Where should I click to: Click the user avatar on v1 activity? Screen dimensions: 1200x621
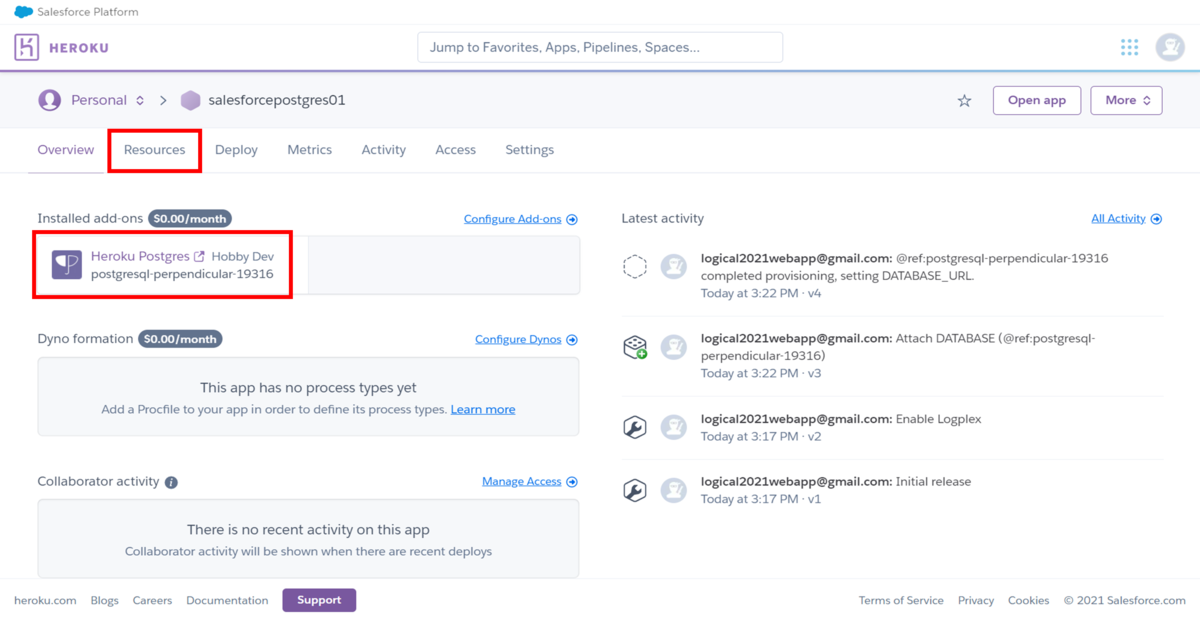coord(674,490)
